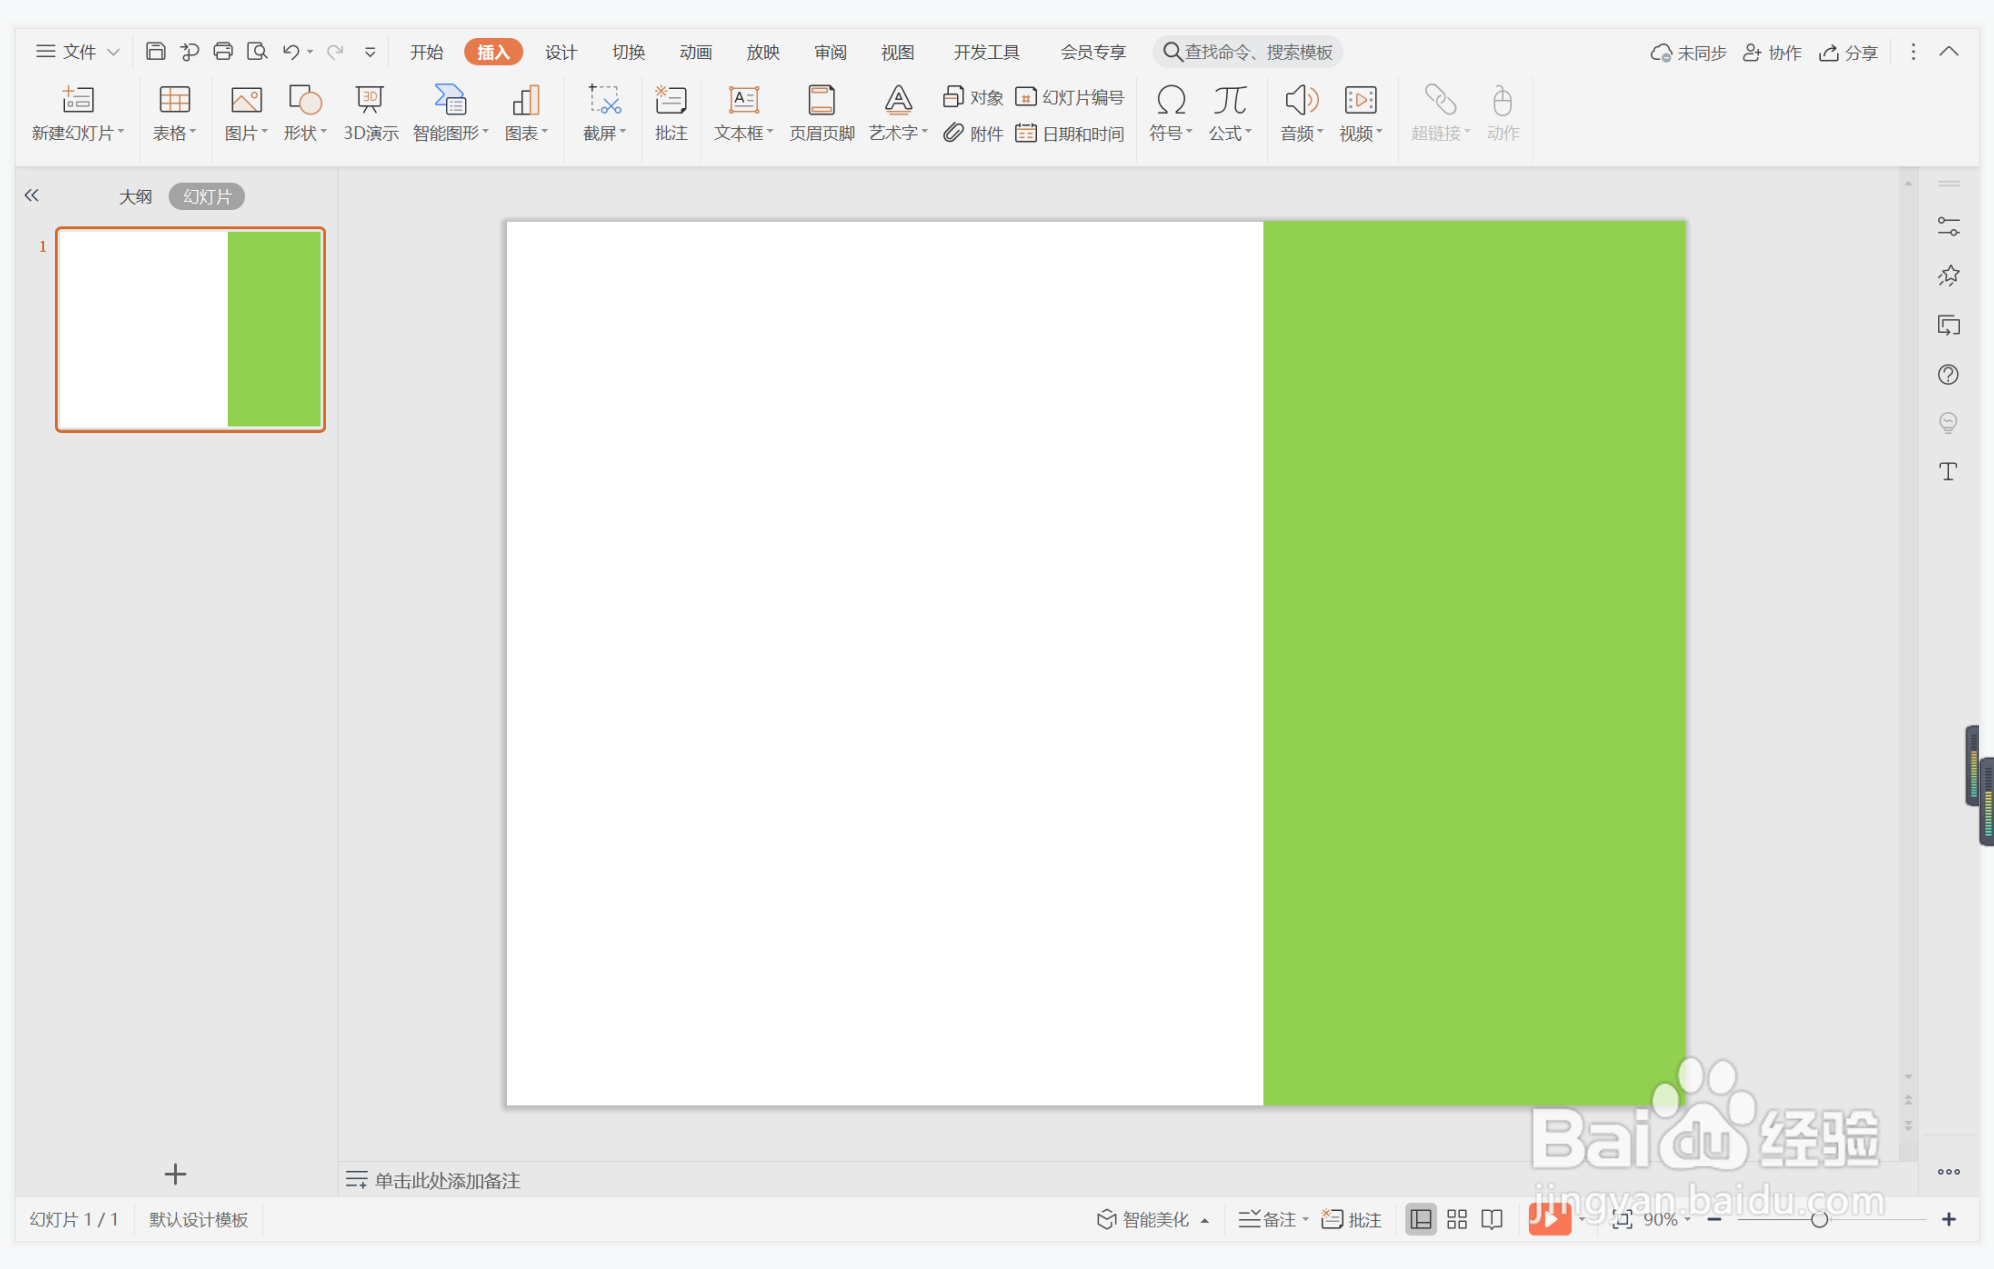
Task: Click the 分享 share button
Action: (x=1848, y=52)
